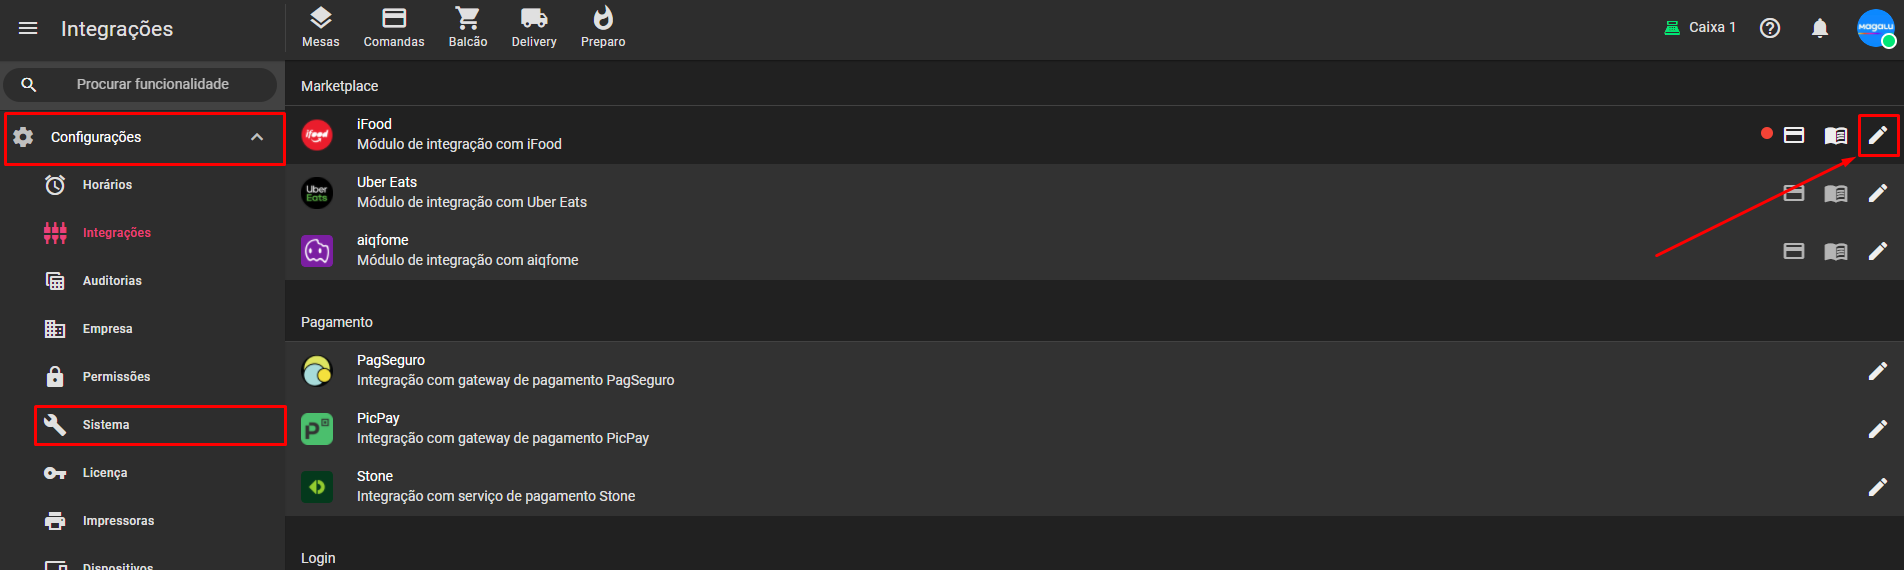The height and width of the screenshot is (570, 1904).
Task: Go to the Balcão cart icon
Action: (467, 27)
